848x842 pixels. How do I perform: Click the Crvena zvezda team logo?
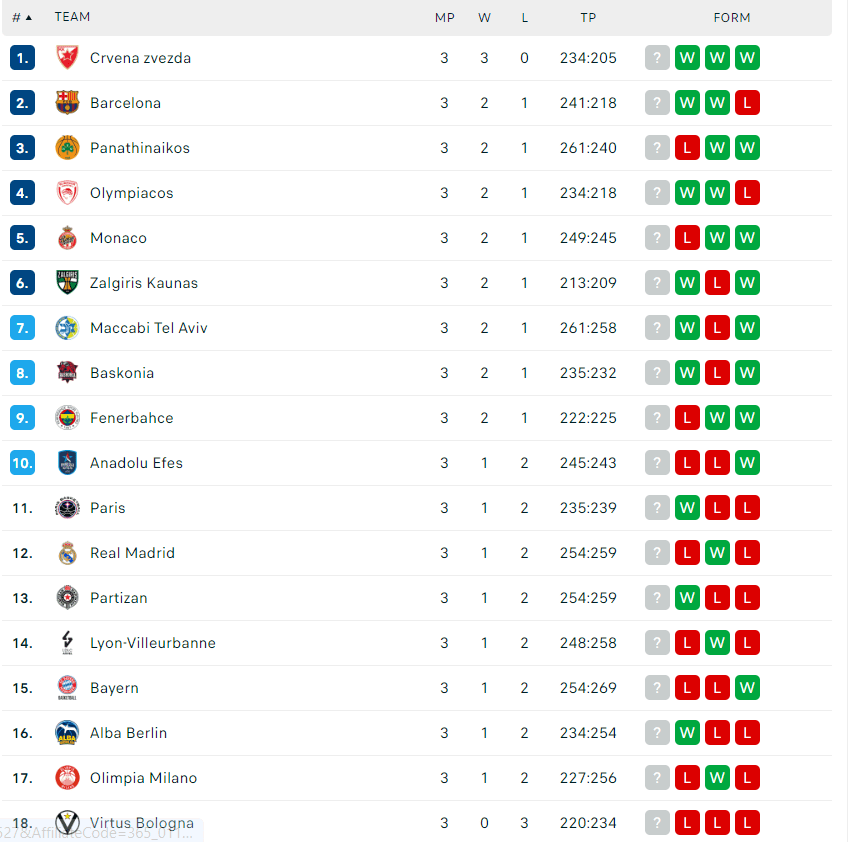(x=67, y=58)
